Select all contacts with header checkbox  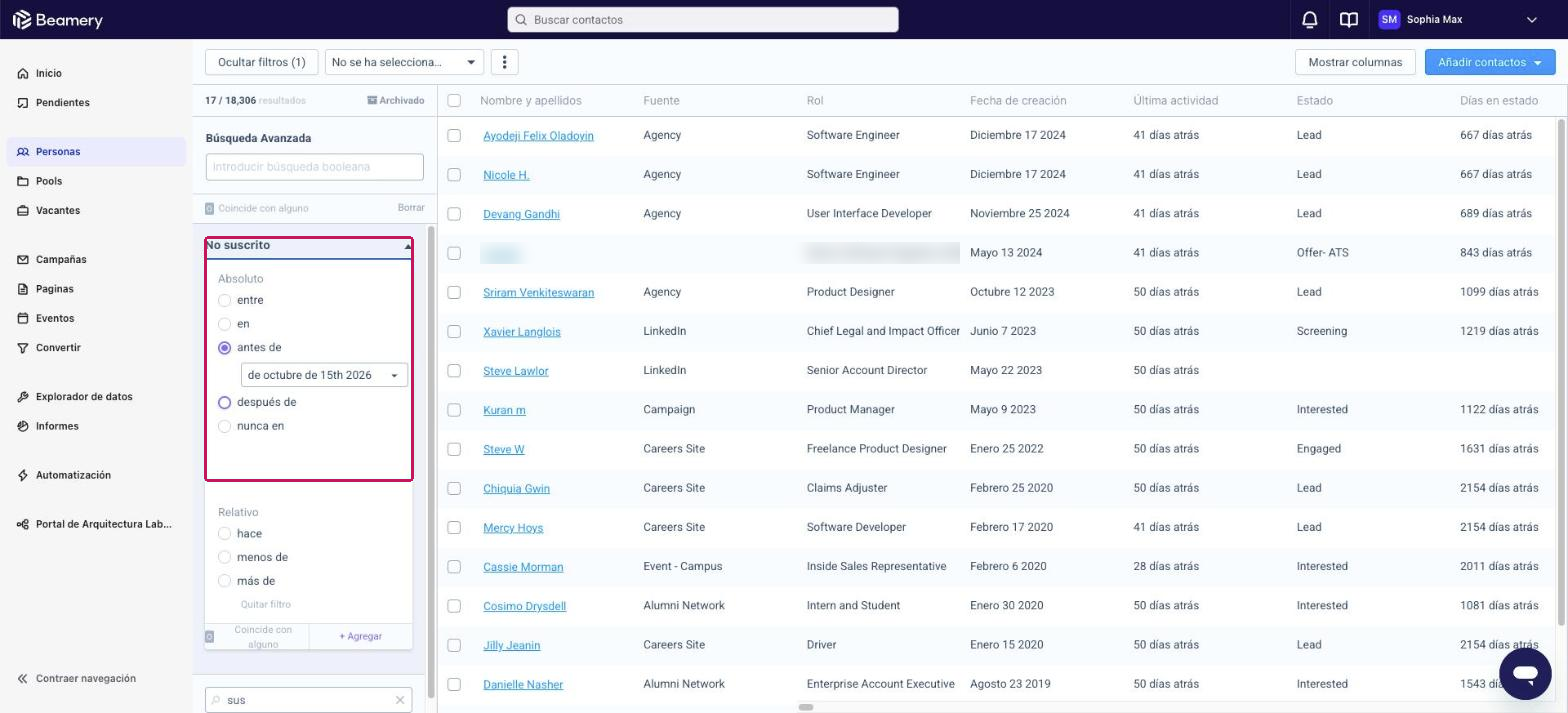click(x=454, y=100)
